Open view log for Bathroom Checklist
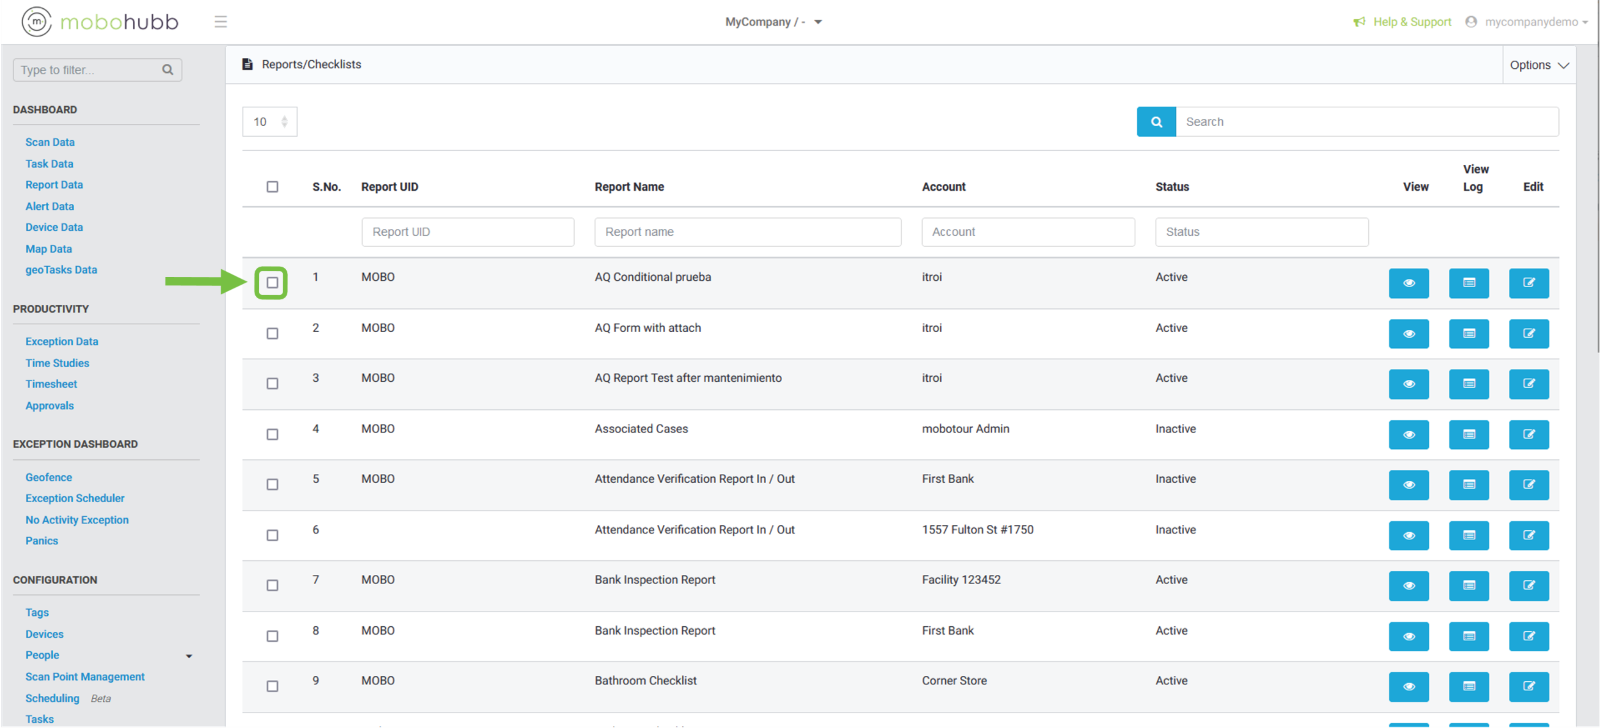Screen dimensions: 1600x728 1468,687
